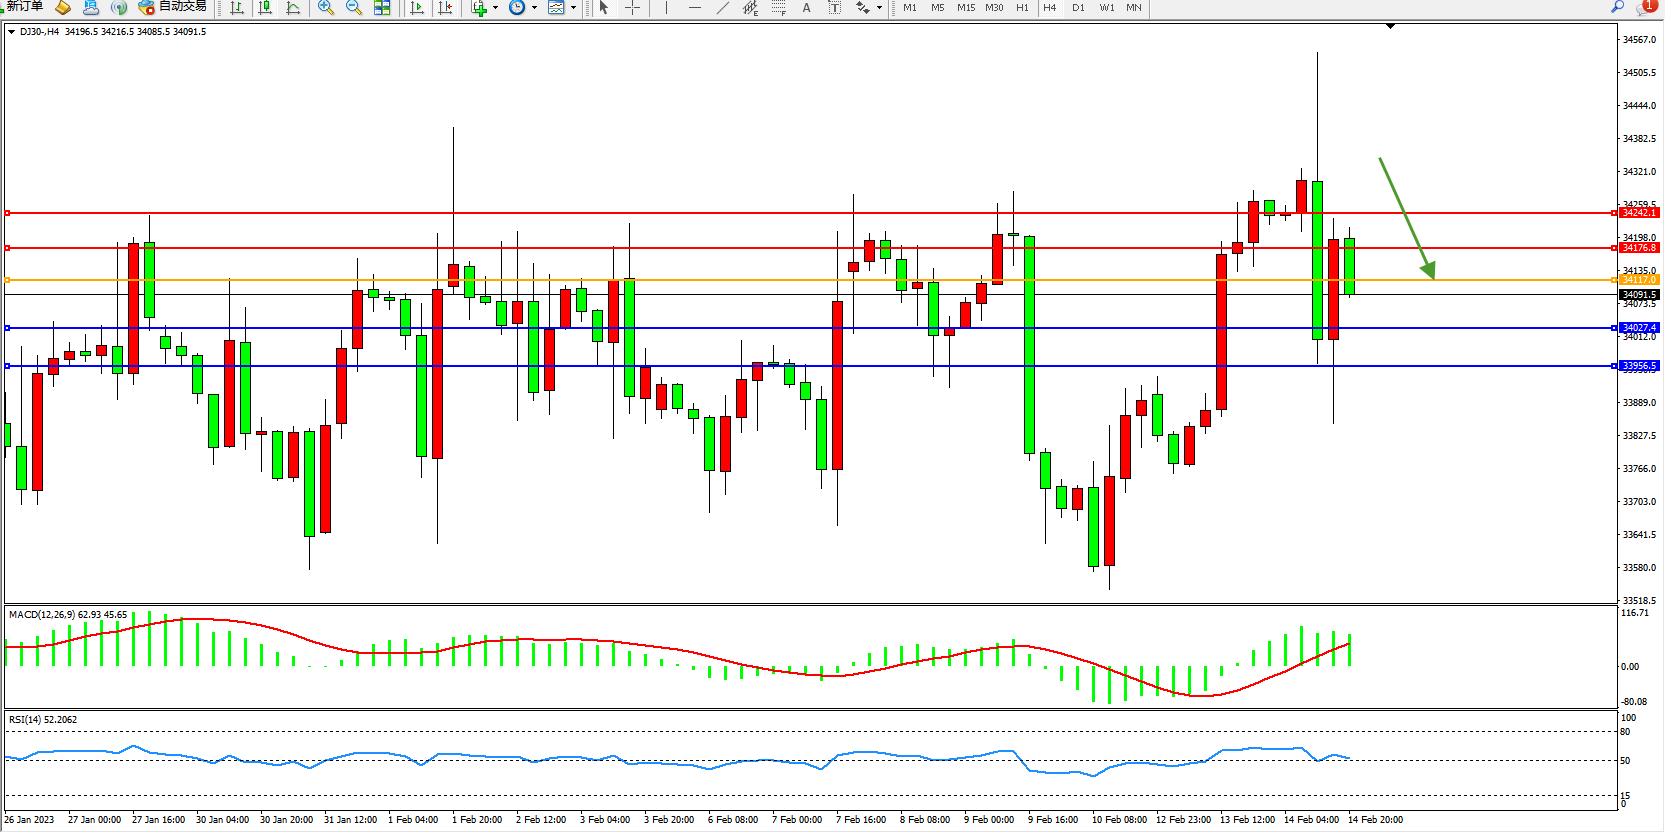Screen dimensions: 1665x833
Task: Click the 34242.1 red horizontal line price label
Action: coord(1639,213)
